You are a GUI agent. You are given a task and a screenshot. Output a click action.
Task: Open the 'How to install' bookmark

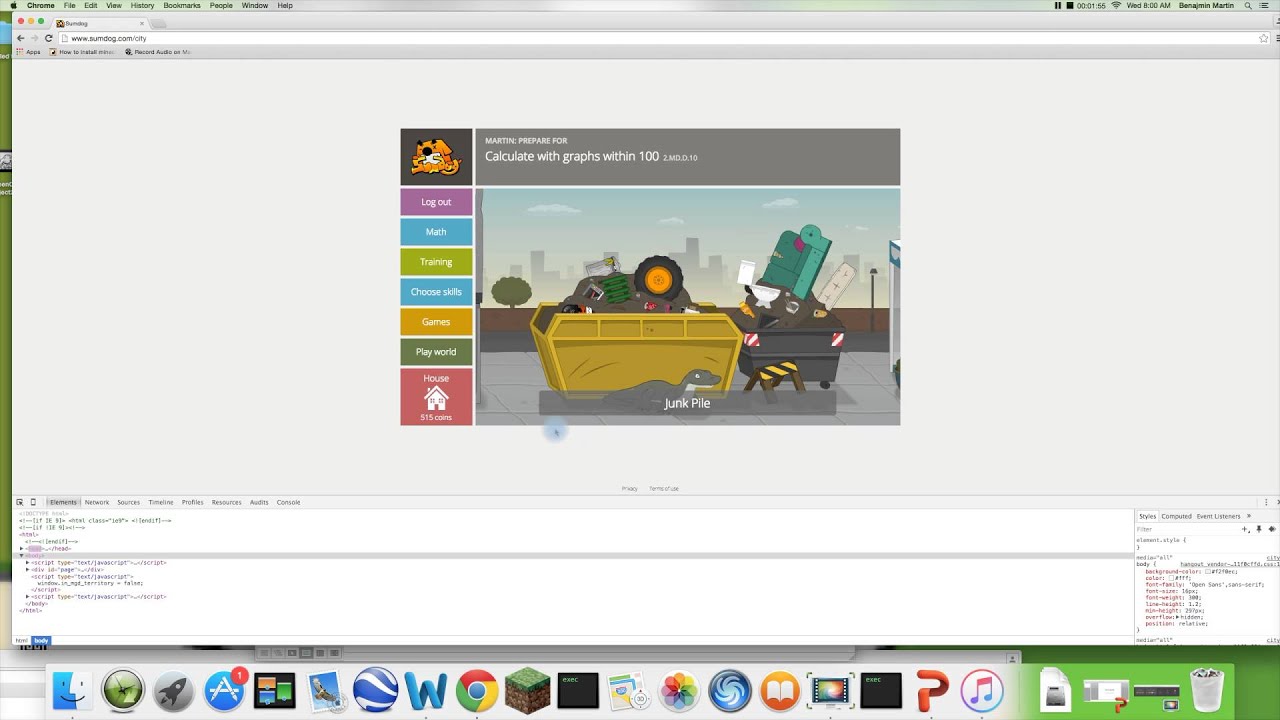[83, 52]
